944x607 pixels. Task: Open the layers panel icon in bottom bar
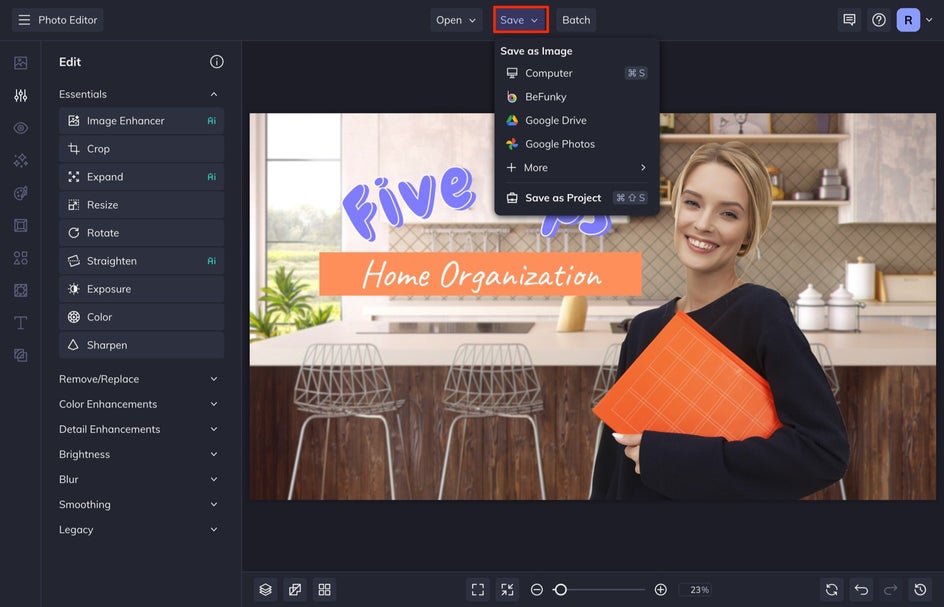(x=266, y=590)
